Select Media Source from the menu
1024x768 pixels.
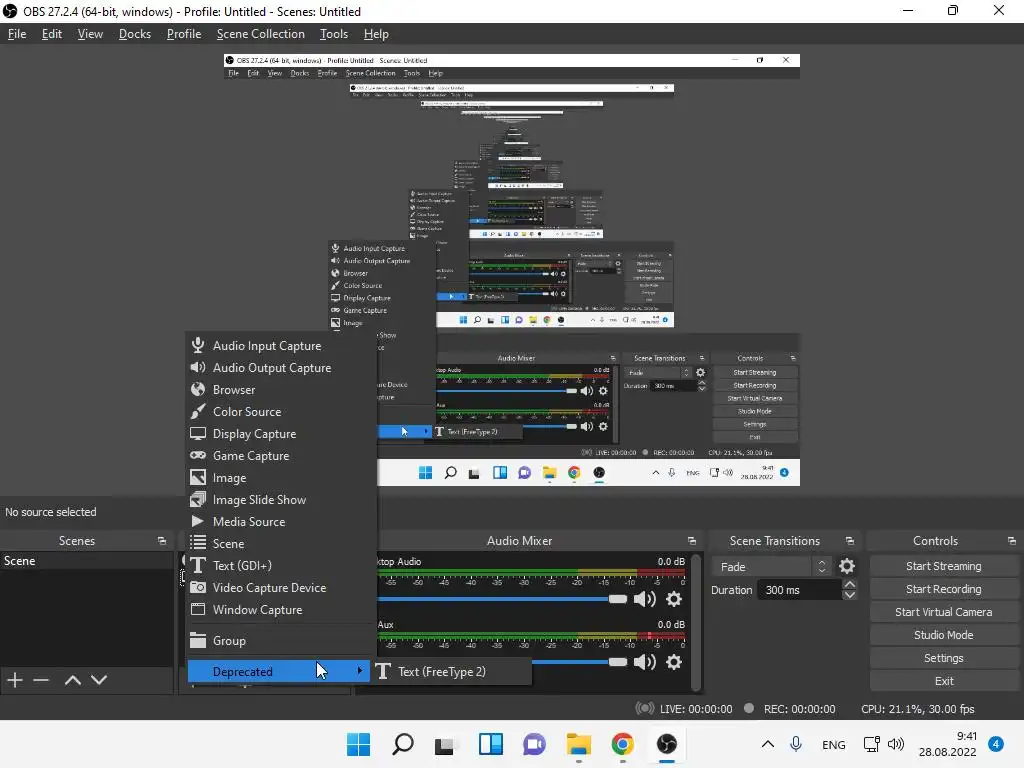(x=281, y=522)
